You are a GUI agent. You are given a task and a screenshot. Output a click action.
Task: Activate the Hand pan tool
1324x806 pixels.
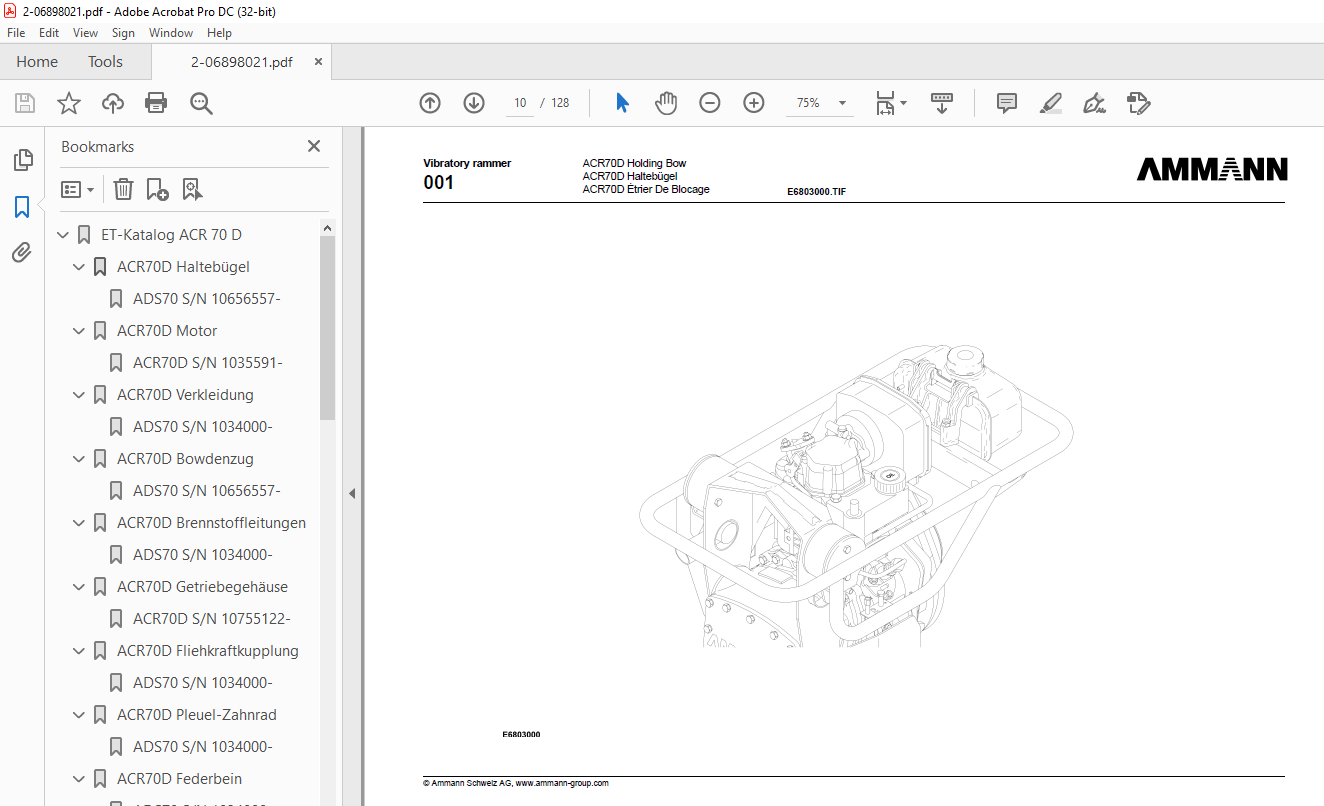(666, 103)
